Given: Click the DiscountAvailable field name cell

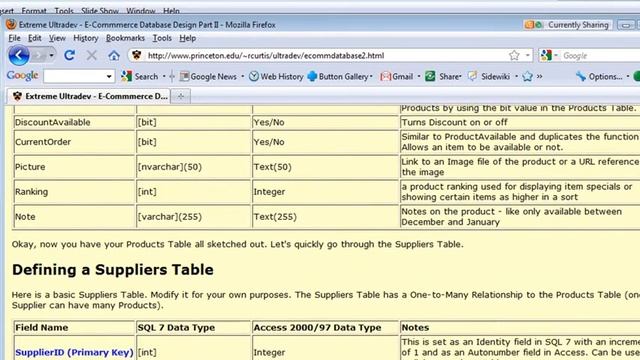Looking at the screenshot, I should click(74, 122).
